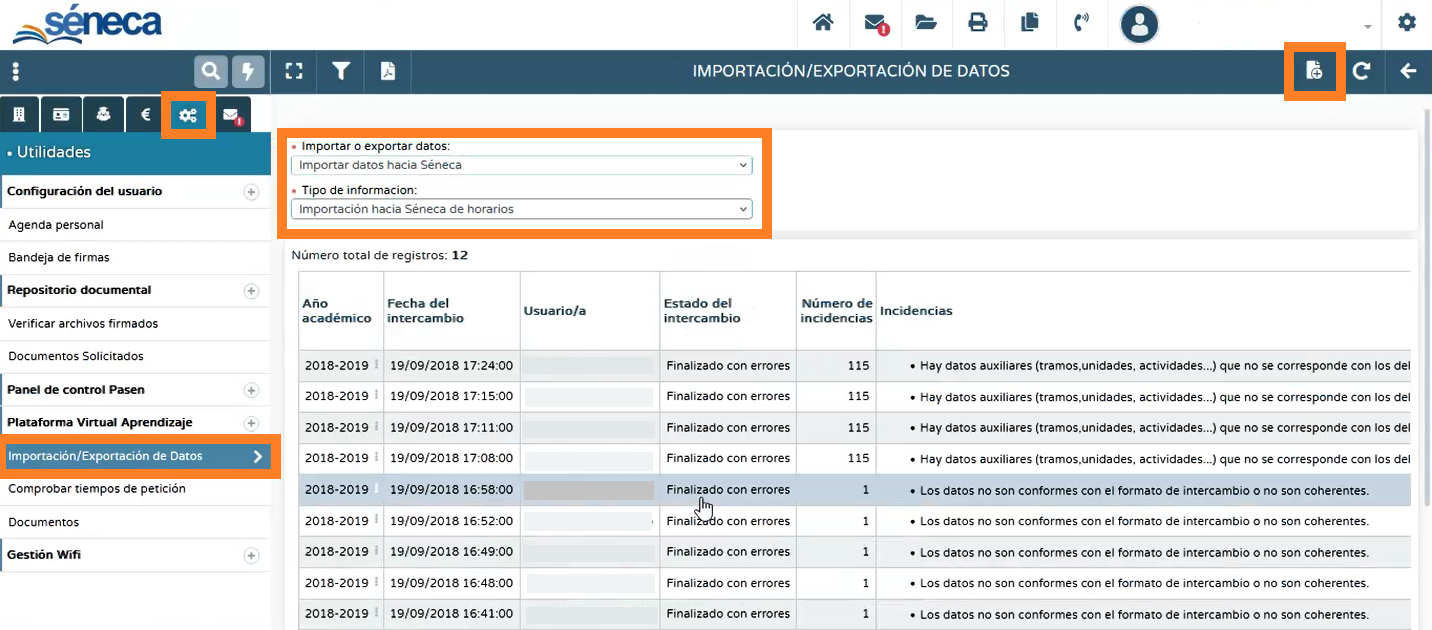The image size is (1432, 630).
Task: Open the folder icon in top bar
Action: 926,23
